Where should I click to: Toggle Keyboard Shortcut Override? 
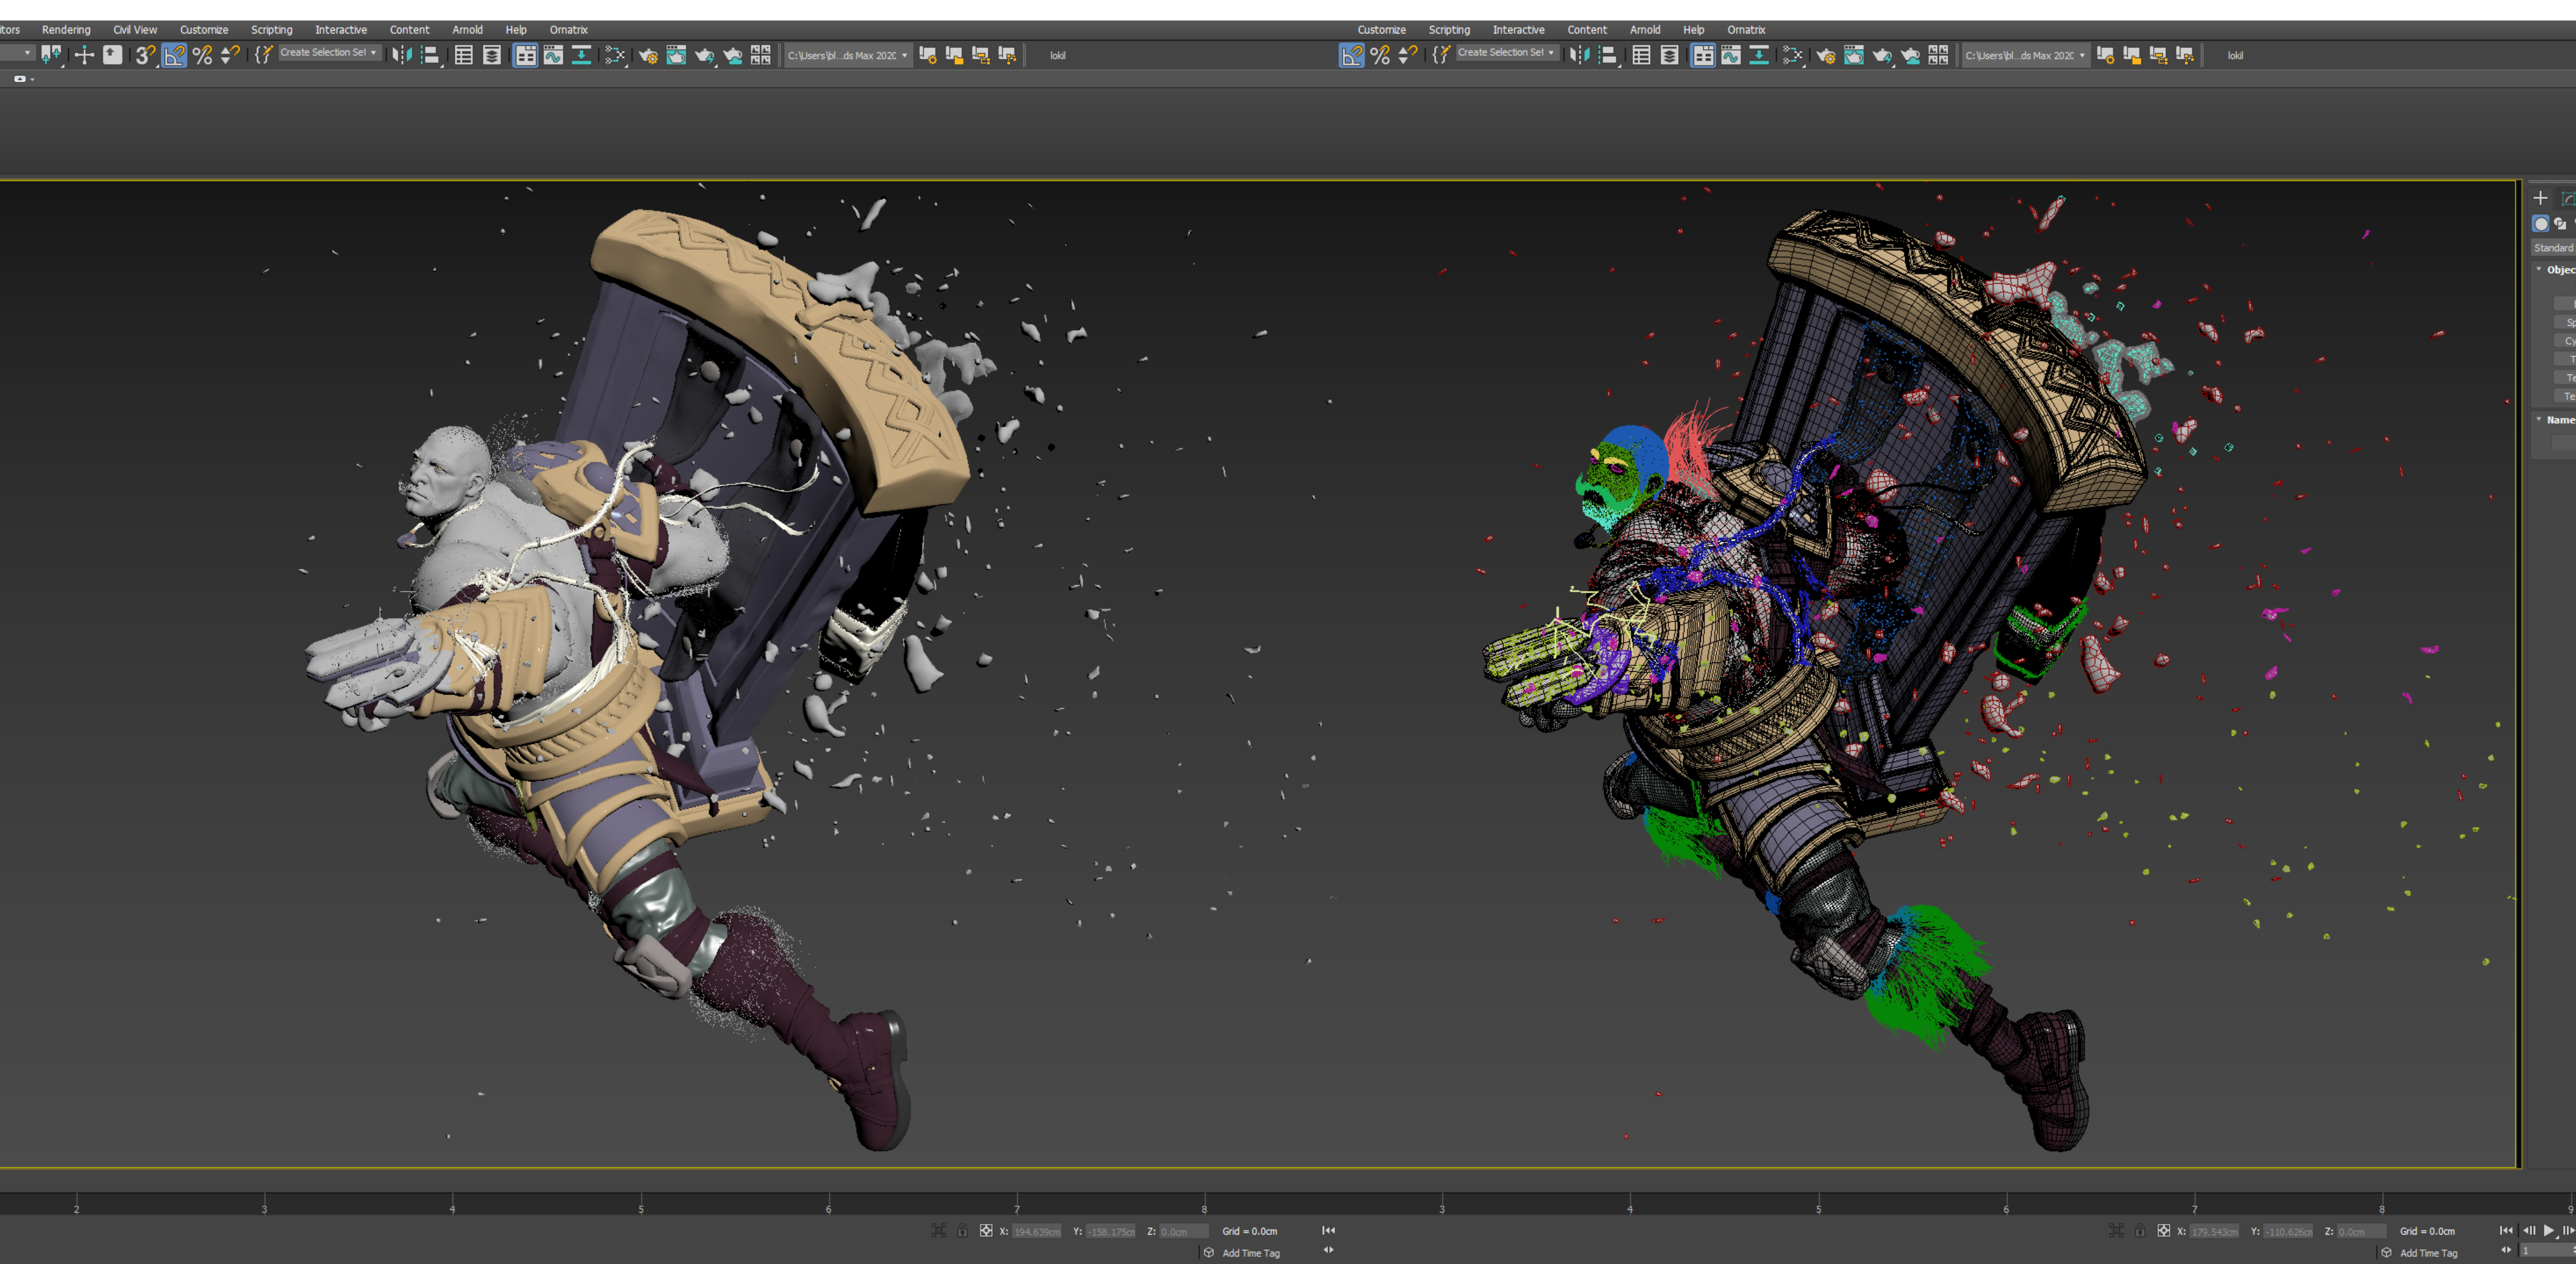tap(112, 55)
